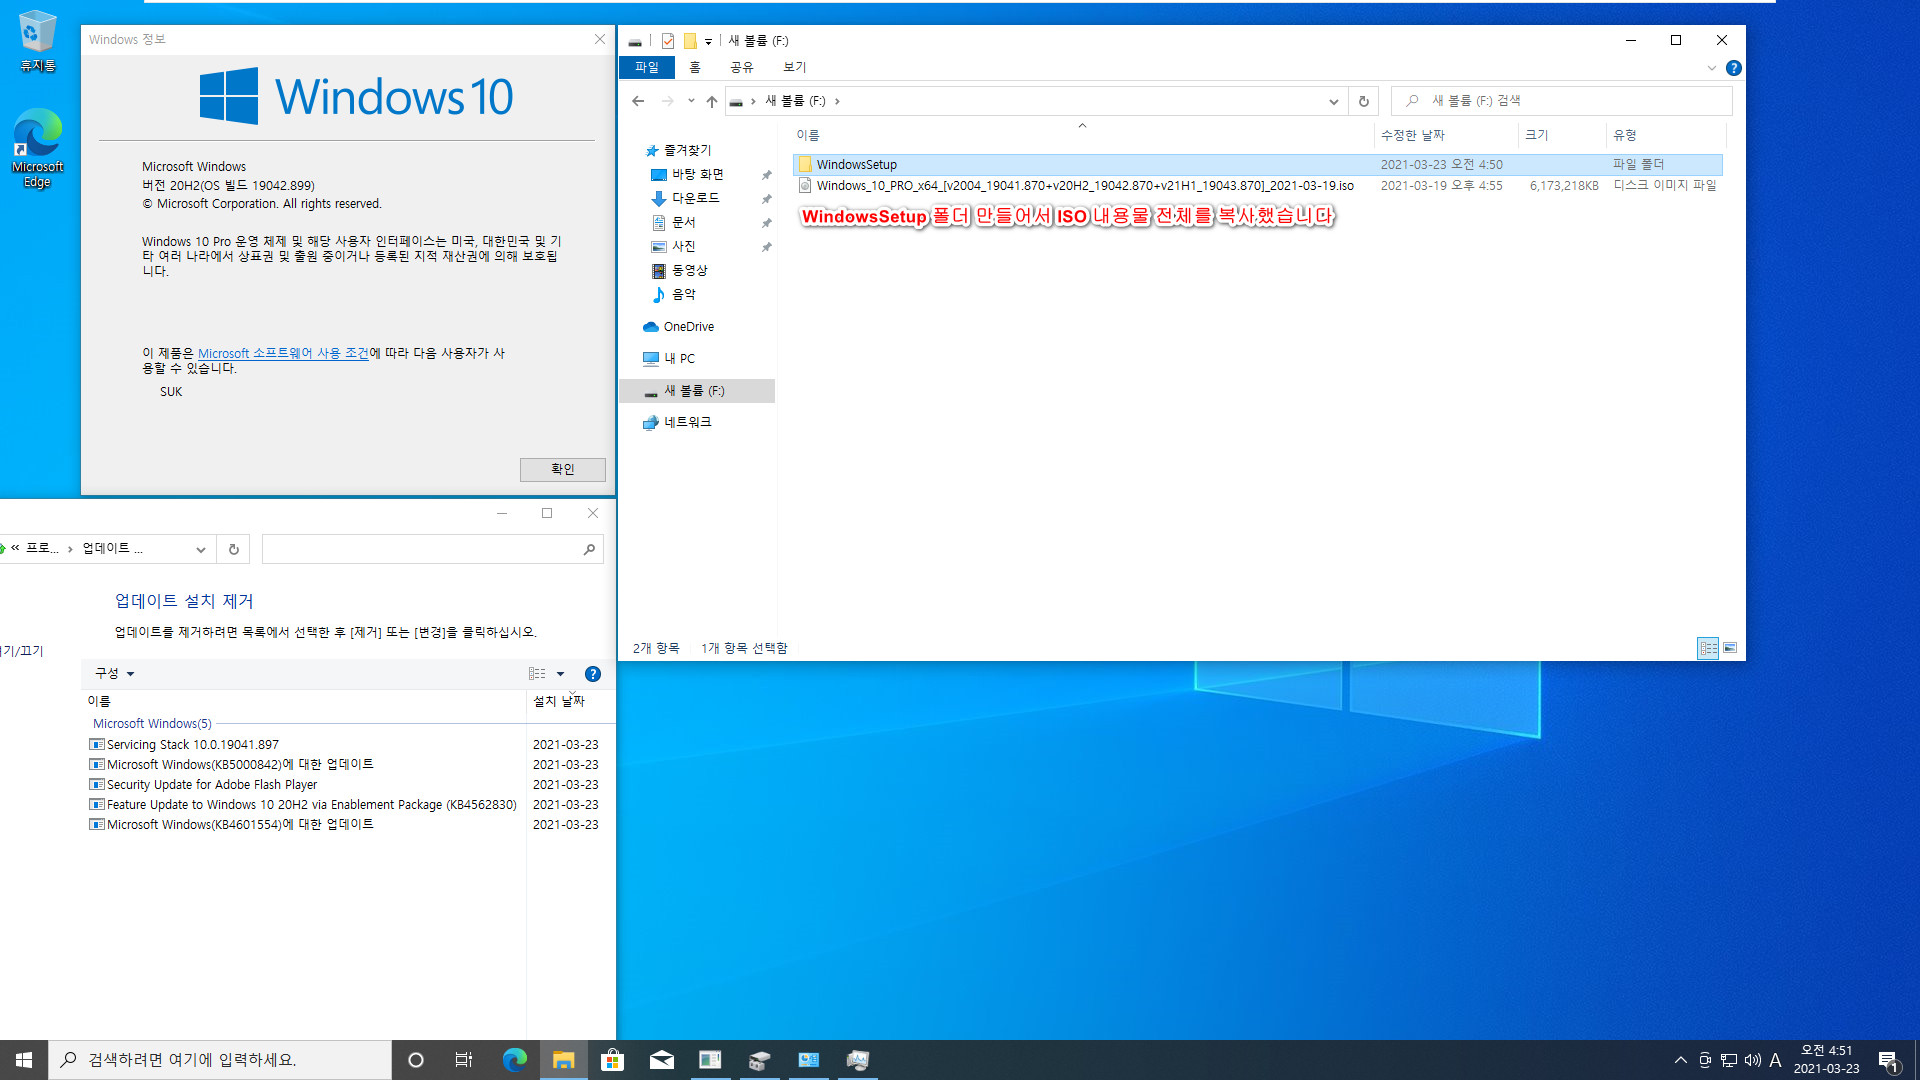Viewport: 1920px width, 1080px height.
Task: Switch to large icons view layout
Action: 1730,648
